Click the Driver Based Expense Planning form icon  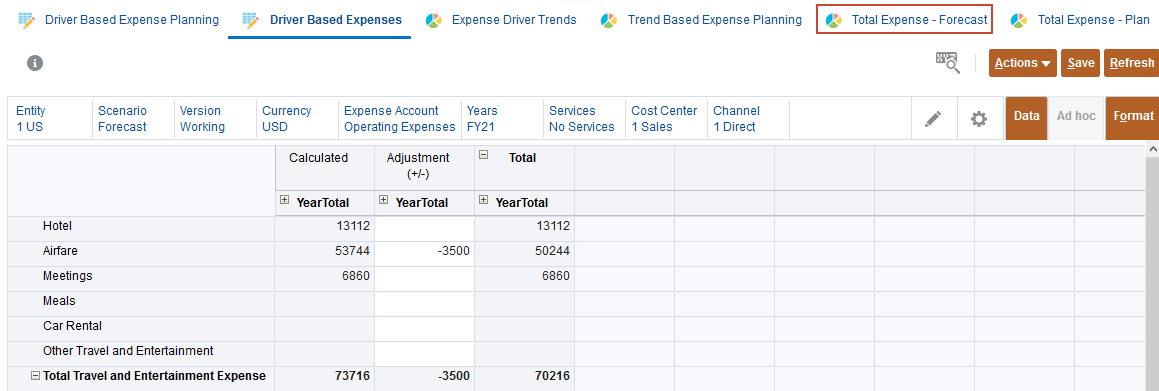coord(27,20)
